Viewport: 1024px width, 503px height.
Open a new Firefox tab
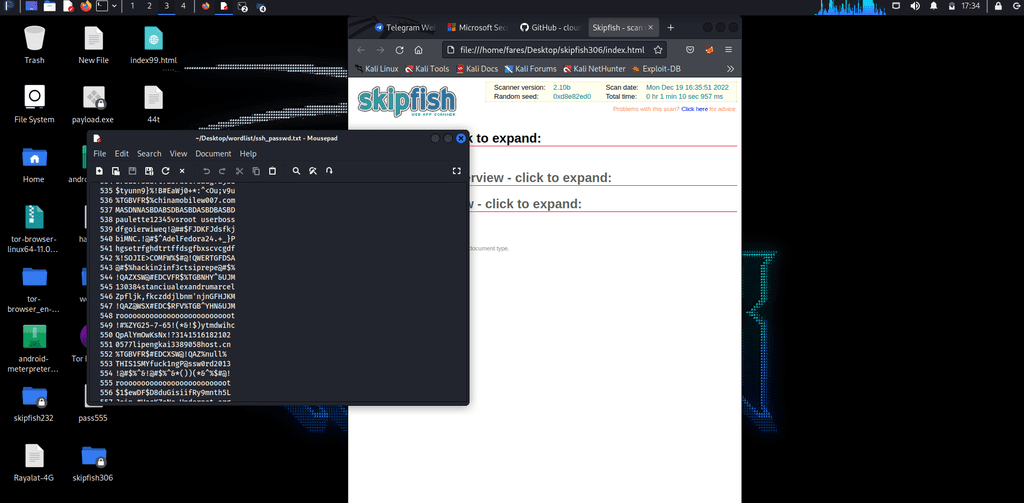pos(670,27)
